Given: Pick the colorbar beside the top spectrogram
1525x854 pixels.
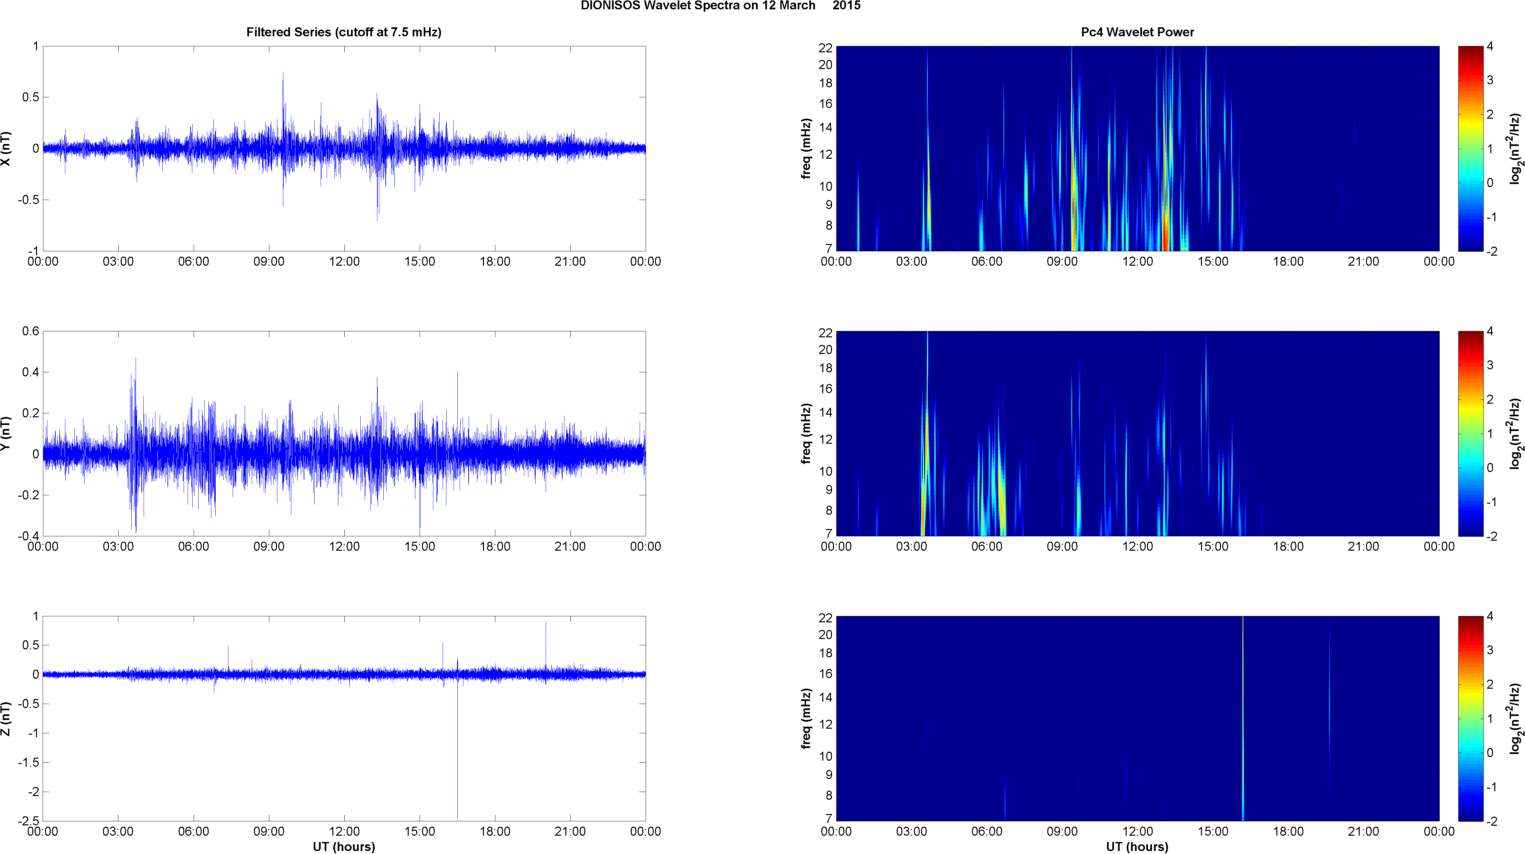Looking at the screenshot, I should [1470, 148].
